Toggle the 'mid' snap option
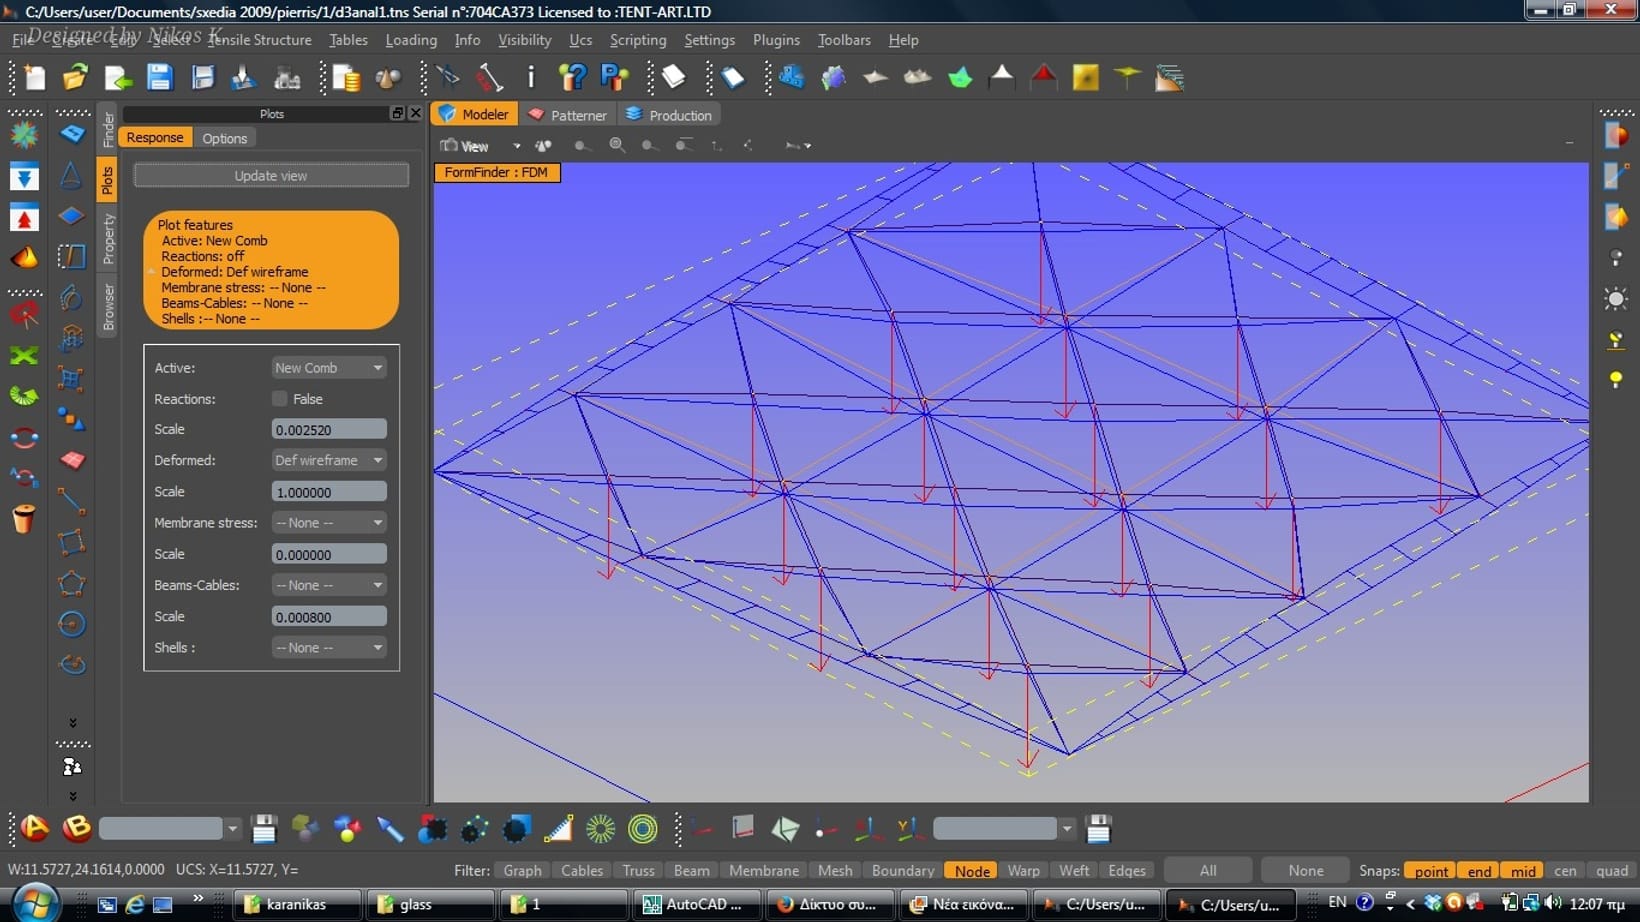 pos(1522,870)
